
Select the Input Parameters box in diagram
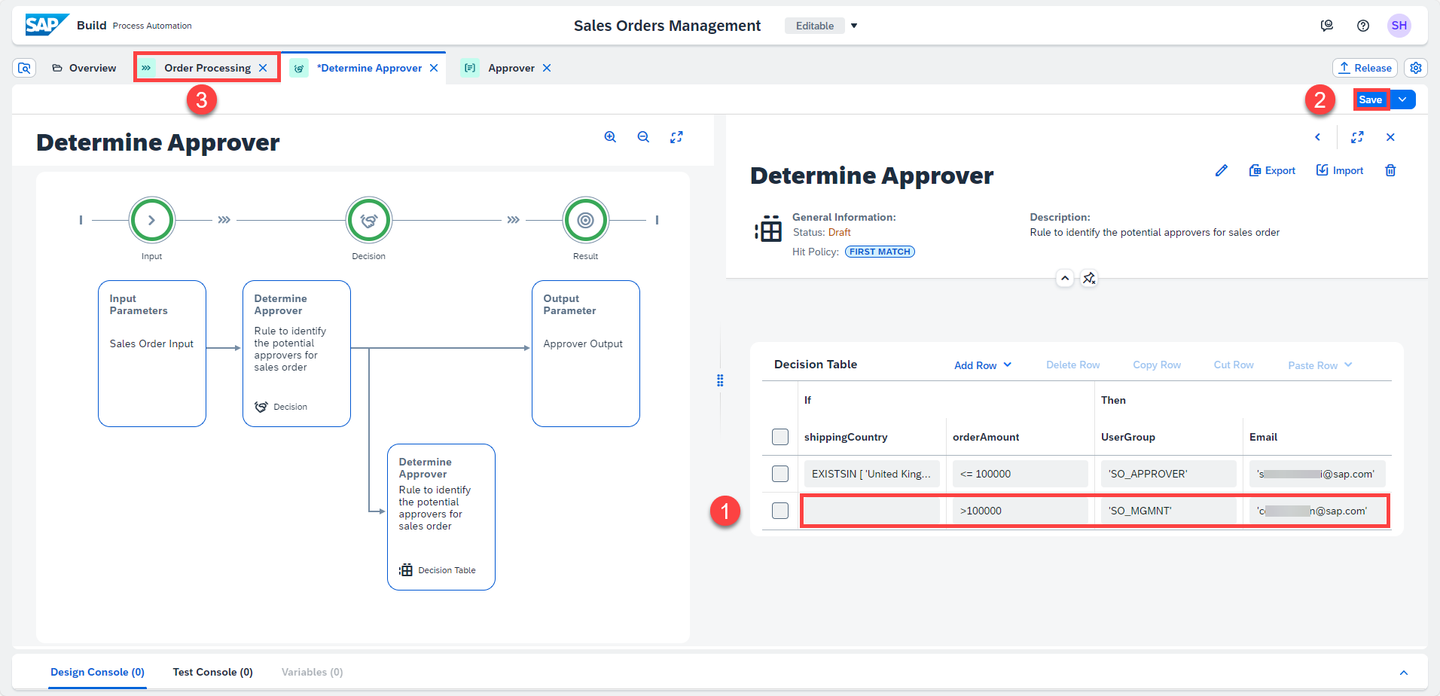pos(152,354)
